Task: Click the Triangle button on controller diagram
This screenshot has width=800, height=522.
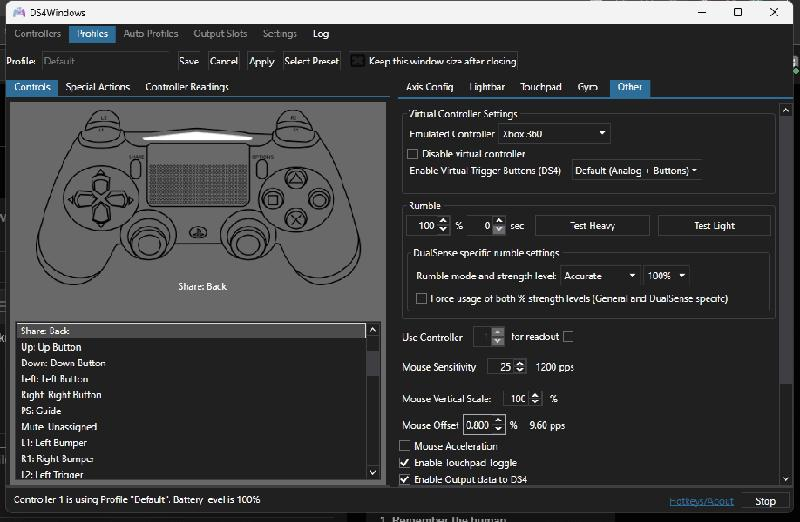Action: pos(295,179)
